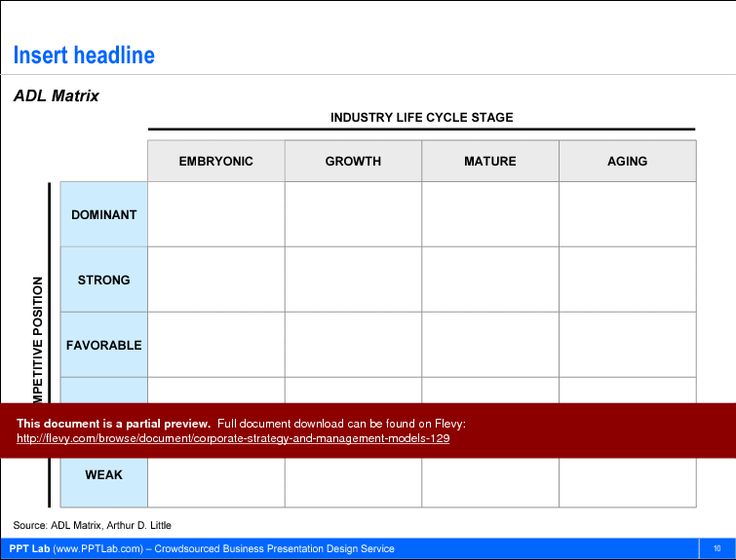Select the Dominant–Aging matrix cell
The width and height of the screenshot is (736, 560).
(x=628, y=214)
